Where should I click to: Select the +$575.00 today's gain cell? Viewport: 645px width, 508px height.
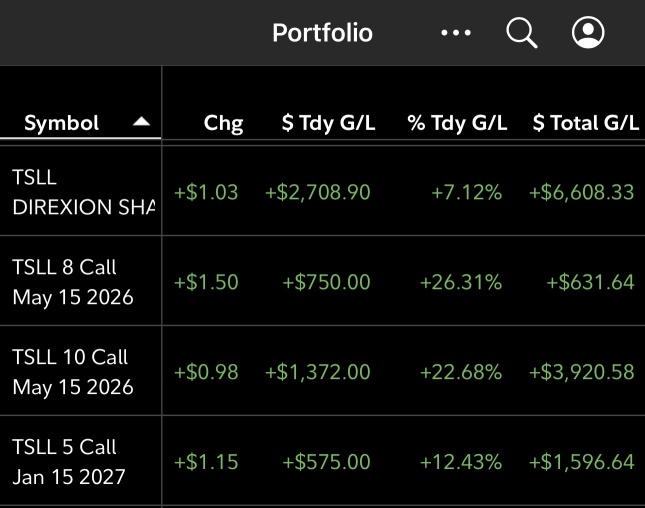pyautogui.click(x=327, y=462)
